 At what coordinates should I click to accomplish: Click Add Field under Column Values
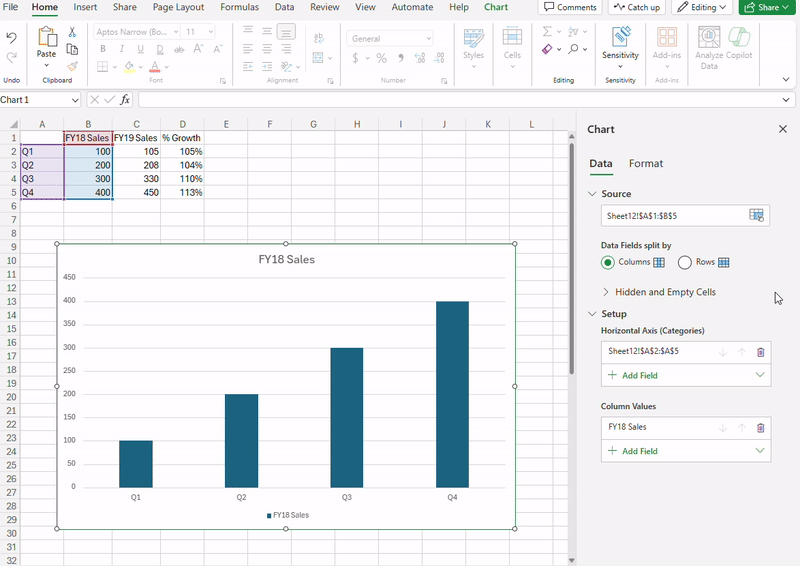(639, 451)
